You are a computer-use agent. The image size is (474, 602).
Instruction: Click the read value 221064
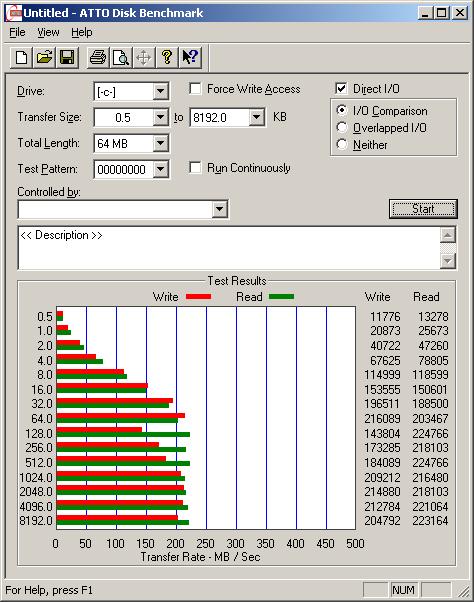pos(430,506)
